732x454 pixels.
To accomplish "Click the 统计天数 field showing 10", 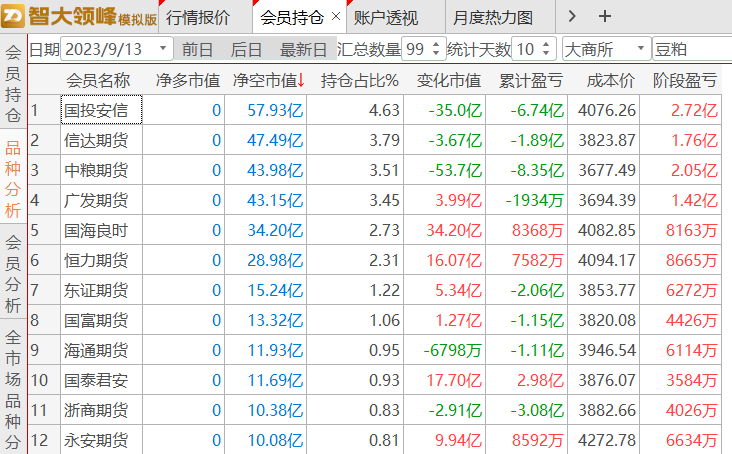I will point(527,49).
